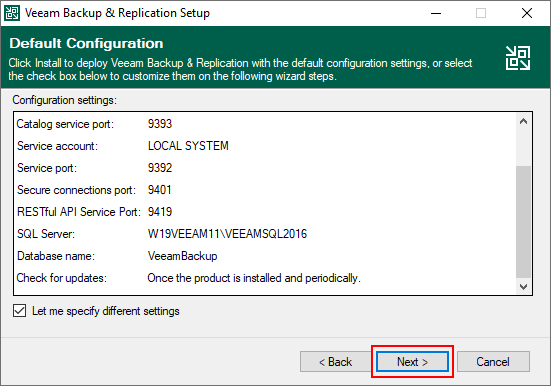Screen dimensions: 551x386
Task: Click the vertical scrollbar thumb in settings list
Action: (x=523, y=222)
